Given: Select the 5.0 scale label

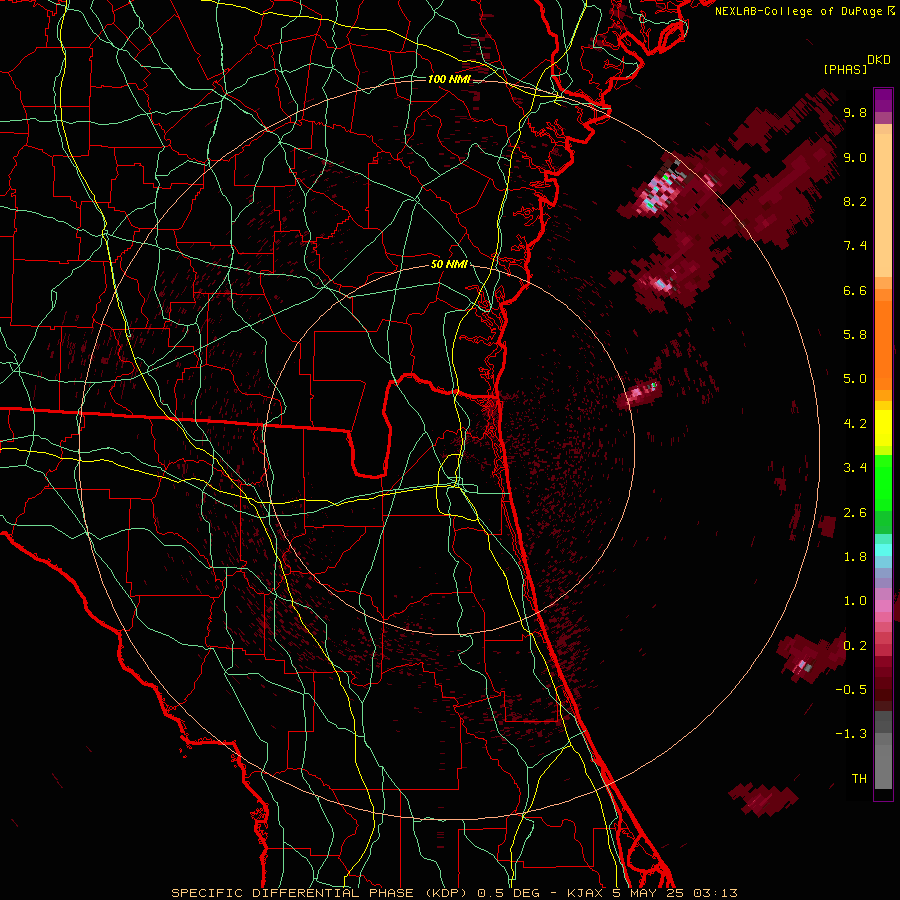Looking at the screenshot, I should click(855, 379).
